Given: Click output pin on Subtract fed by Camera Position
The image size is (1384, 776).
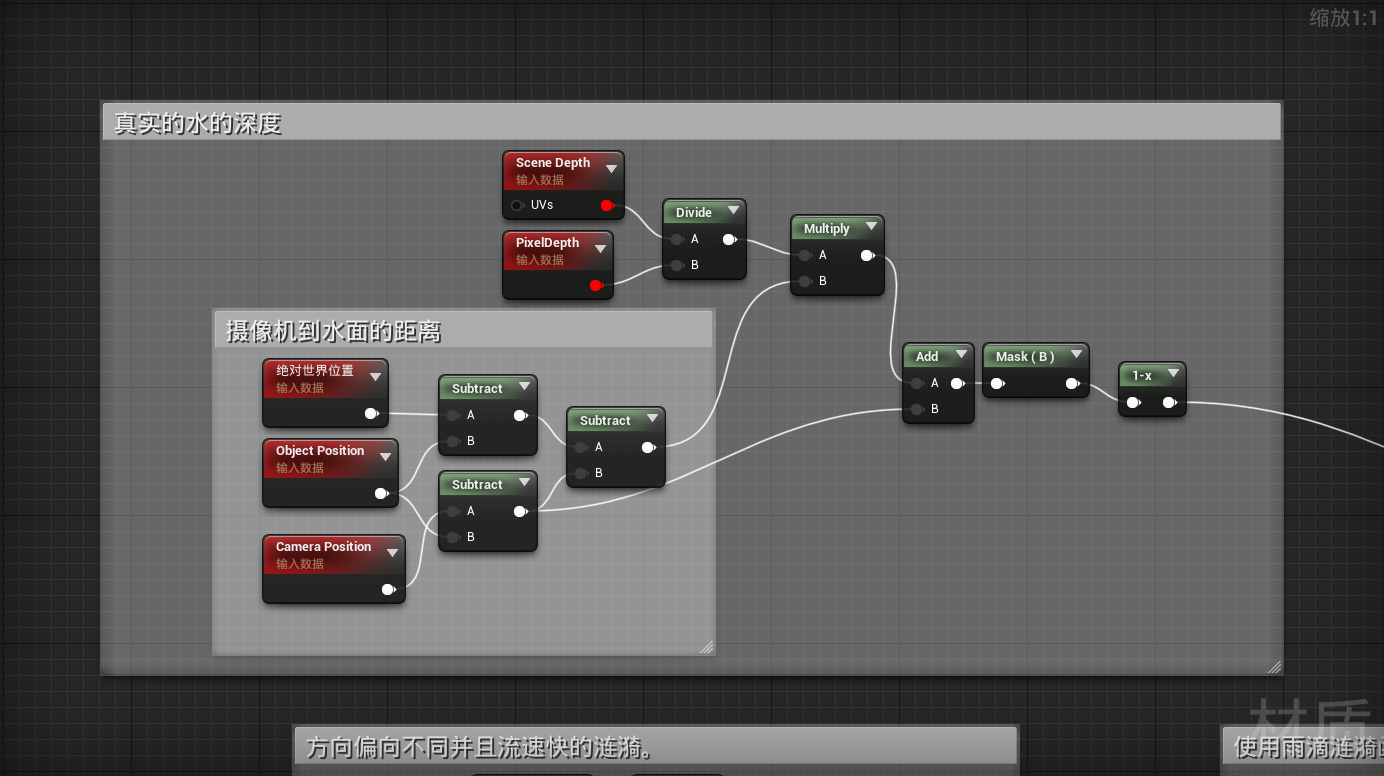Looking at the screenshot, I should (521, 512).
